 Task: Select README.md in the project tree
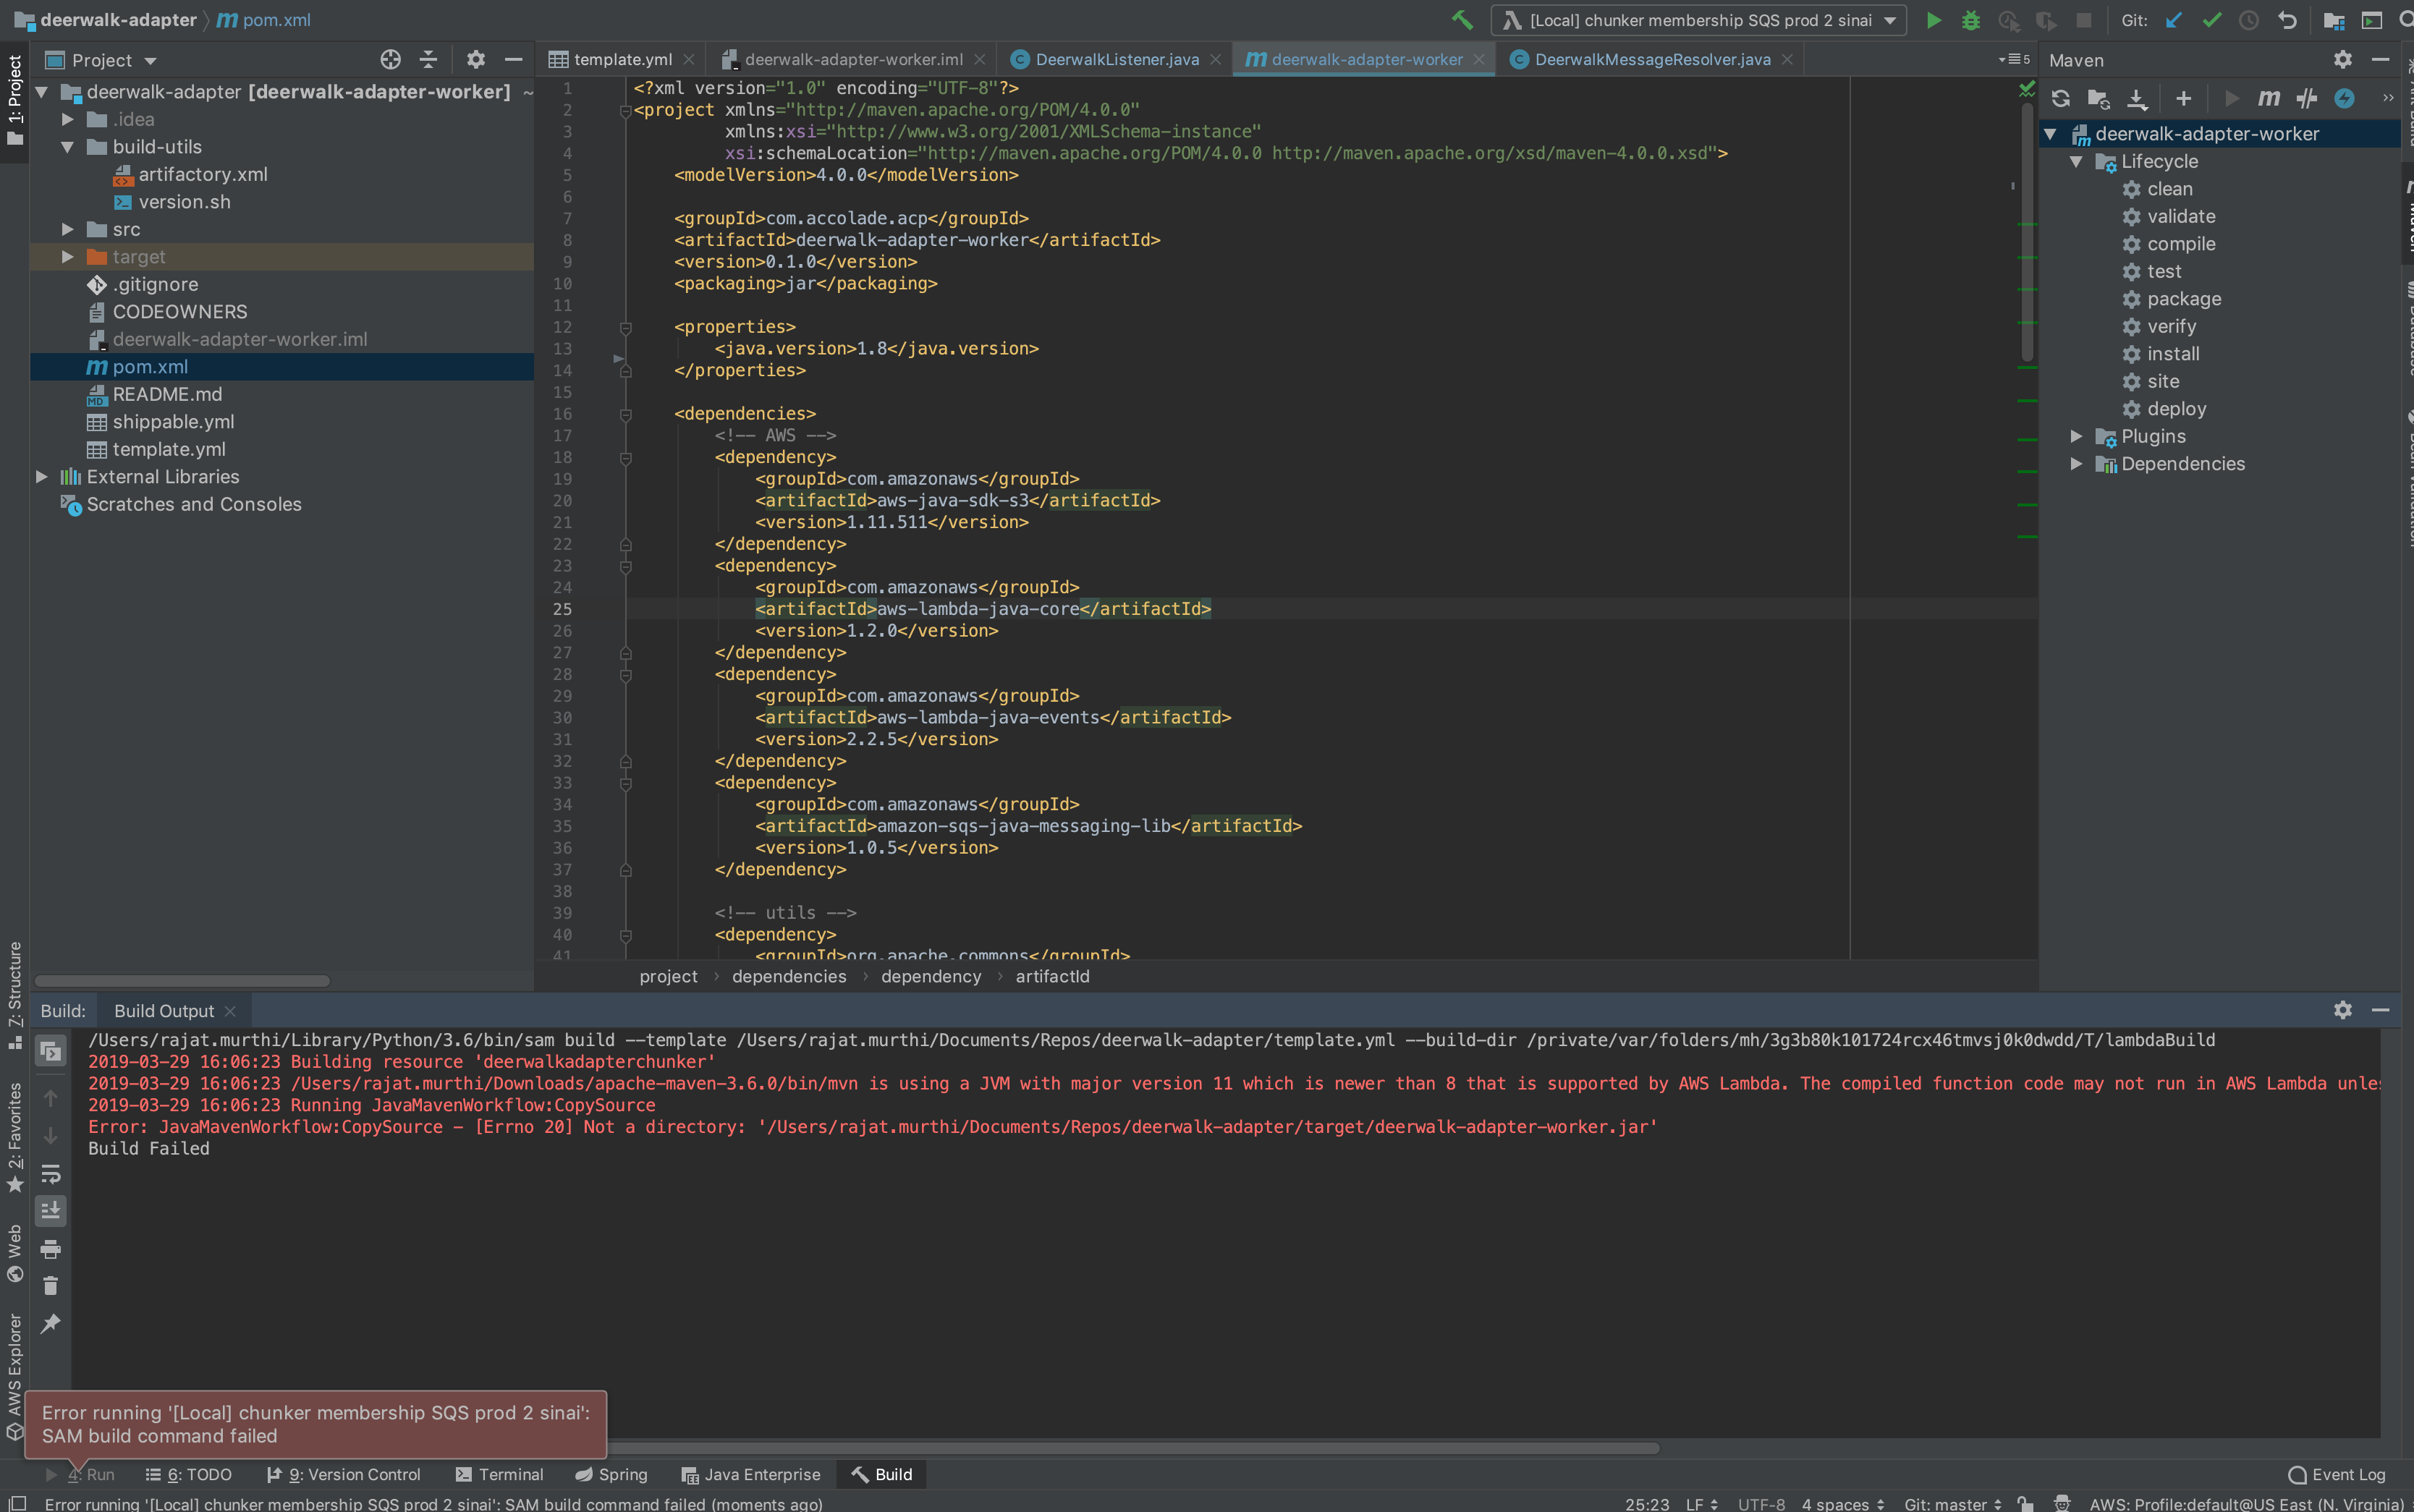(x=167, y=395)
